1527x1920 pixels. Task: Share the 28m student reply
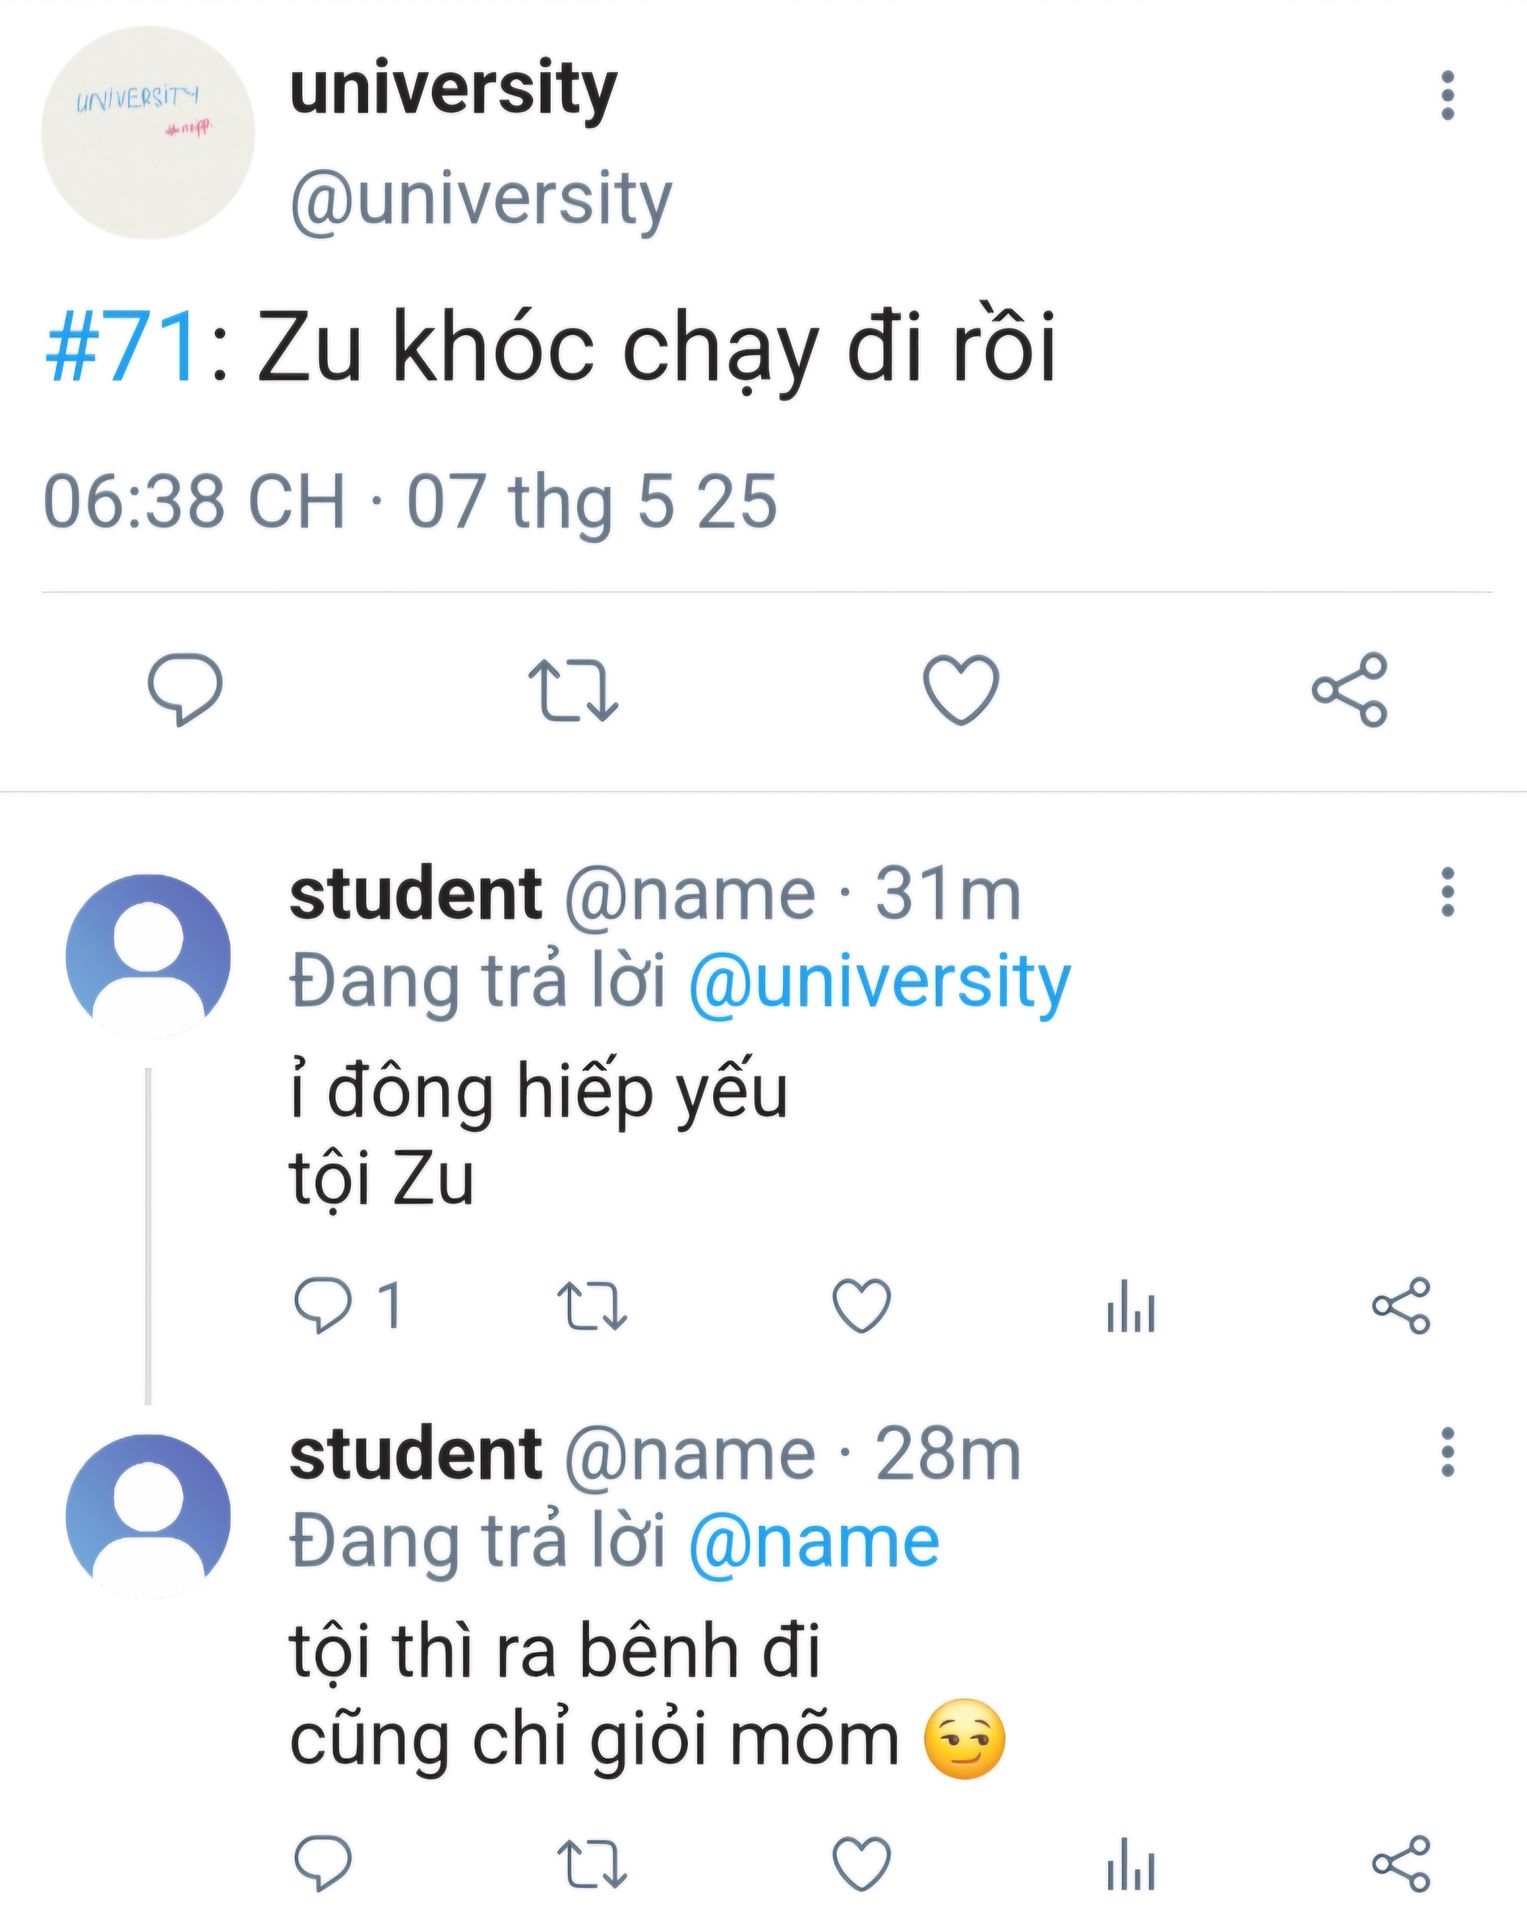tap(1401, 1864)
